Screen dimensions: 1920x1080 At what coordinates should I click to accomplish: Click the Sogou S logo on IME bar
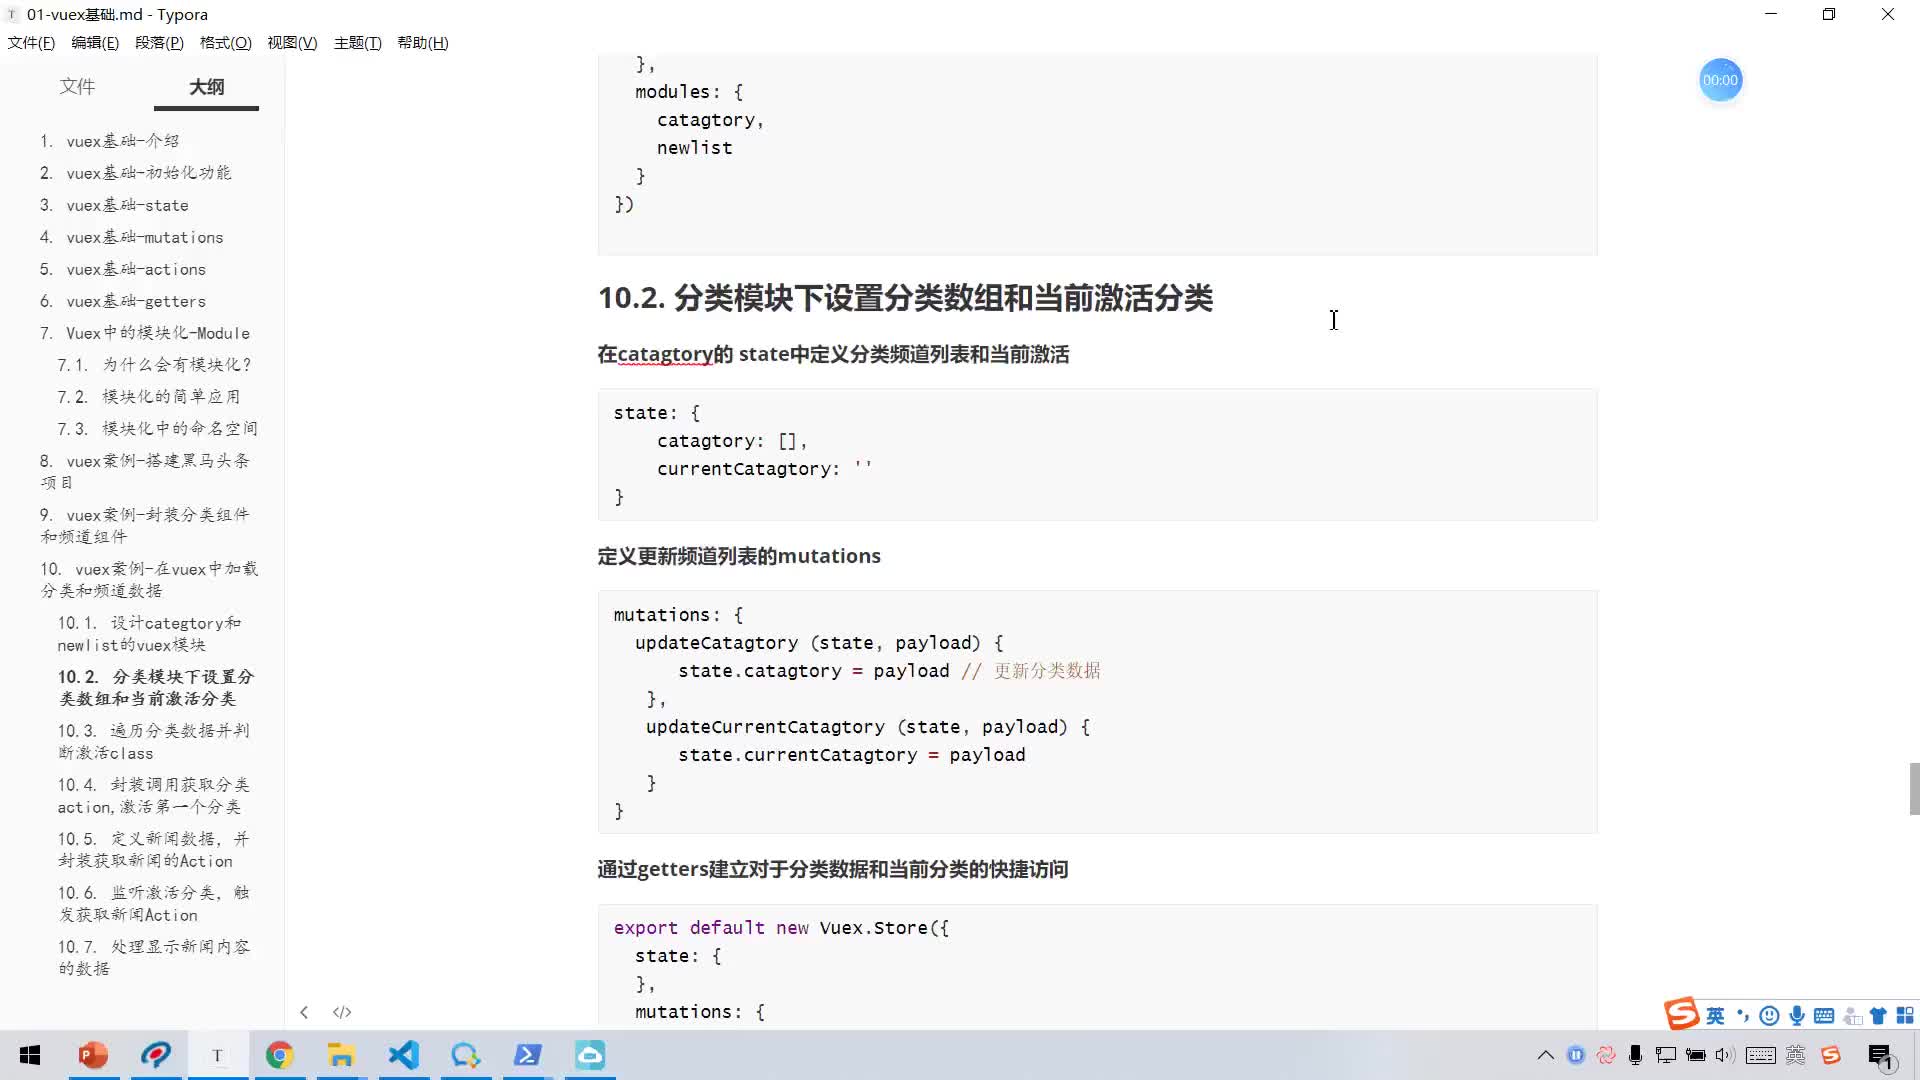click(x=1682, y=1013)
